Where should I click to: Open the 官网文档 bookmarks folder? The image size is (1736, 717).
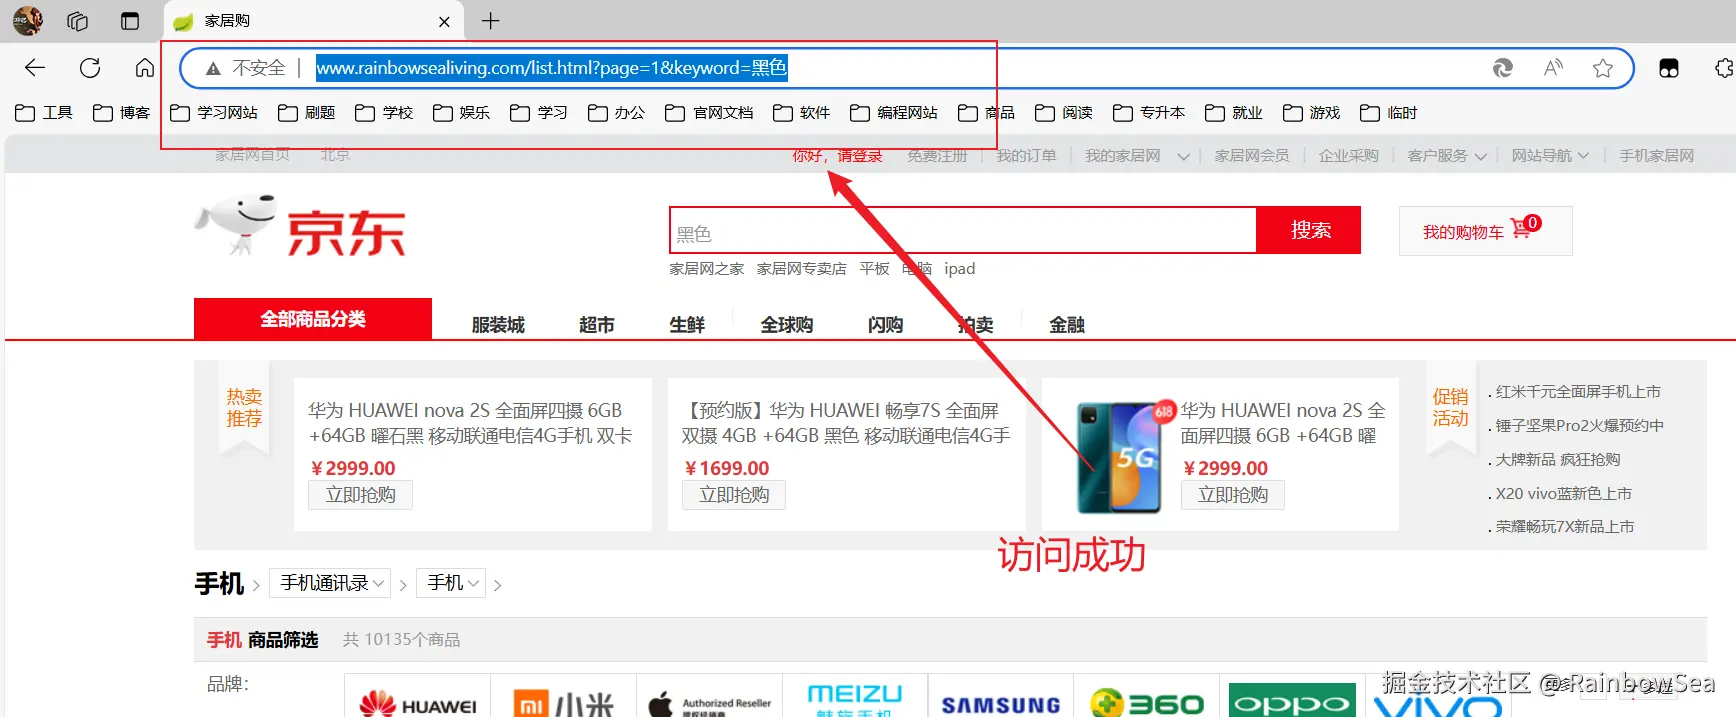[709, 113]
